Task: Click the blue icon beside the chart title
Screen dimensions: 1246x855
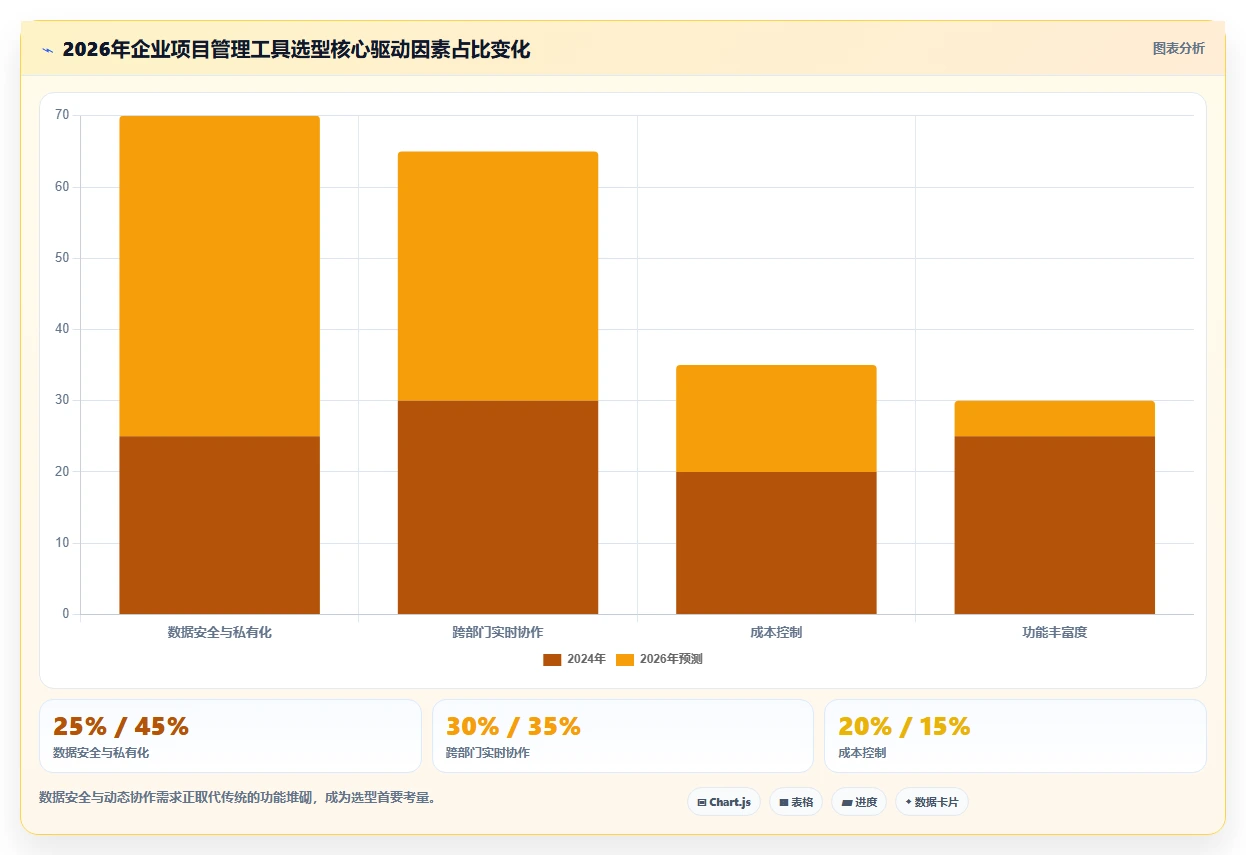Action: tap(47, 50)
